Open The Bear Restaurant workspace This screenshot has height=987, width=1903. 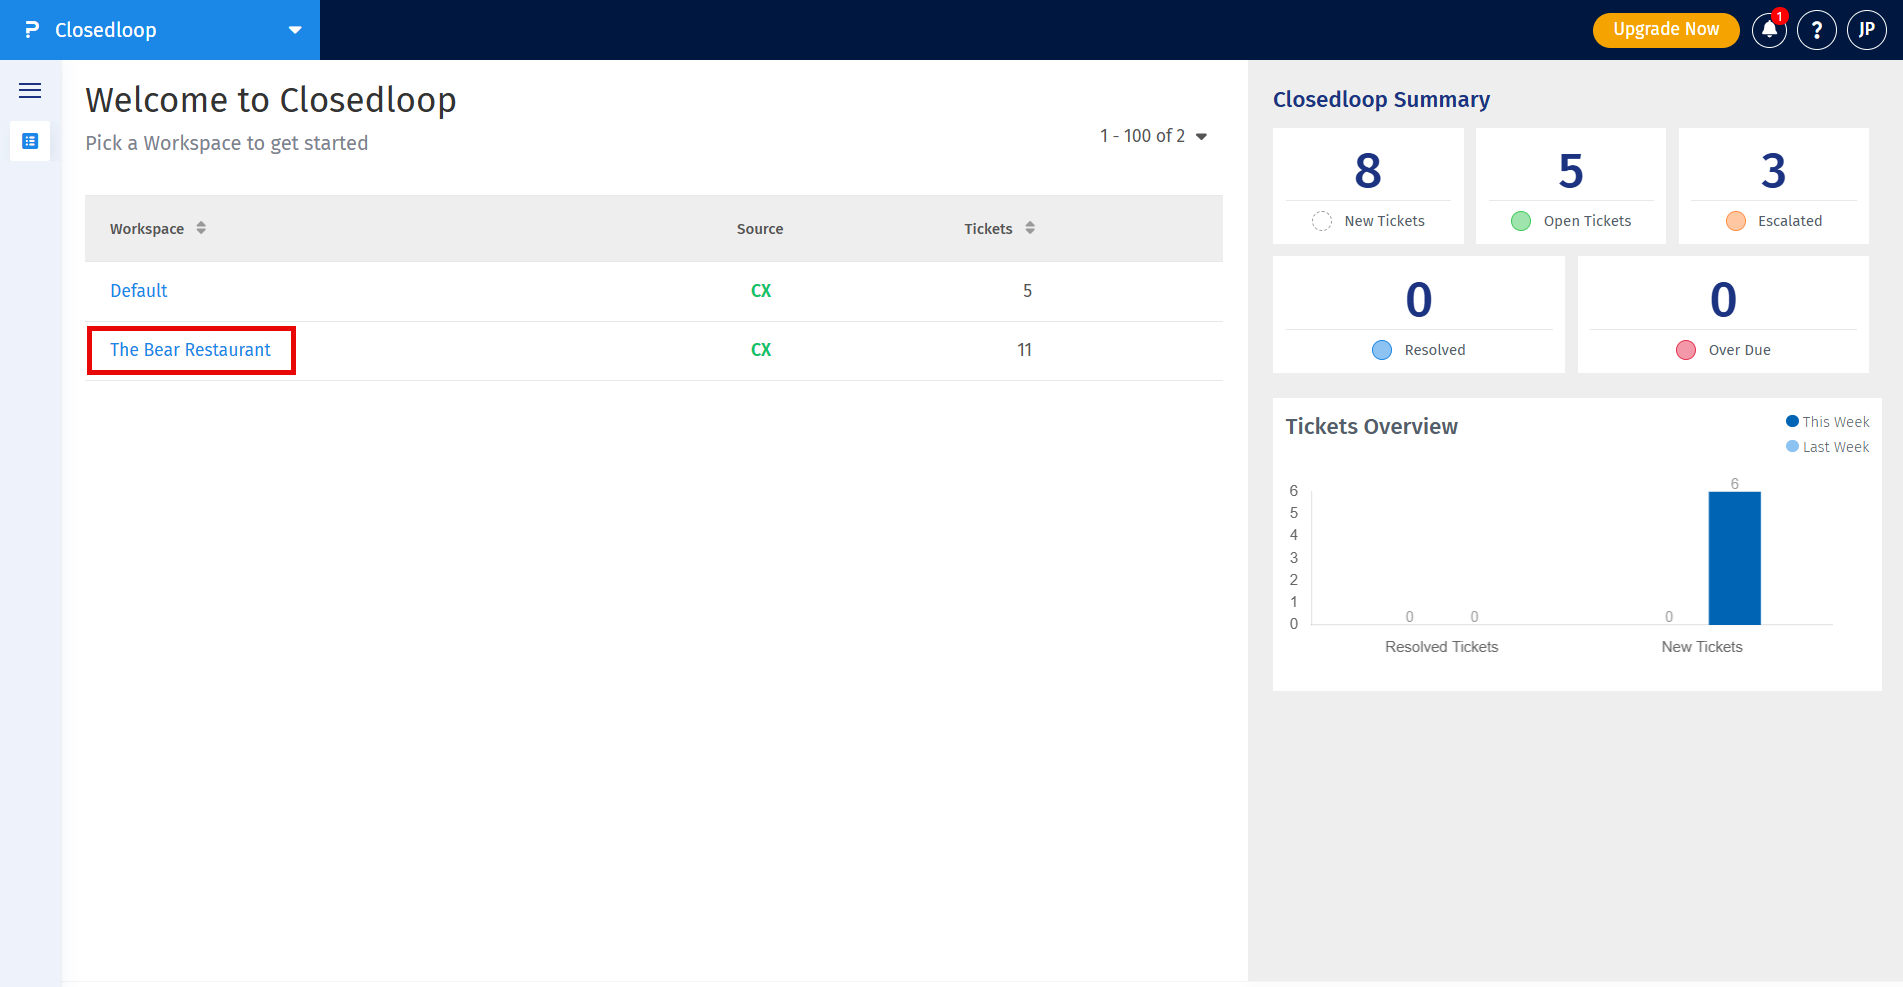pos(190,350)
